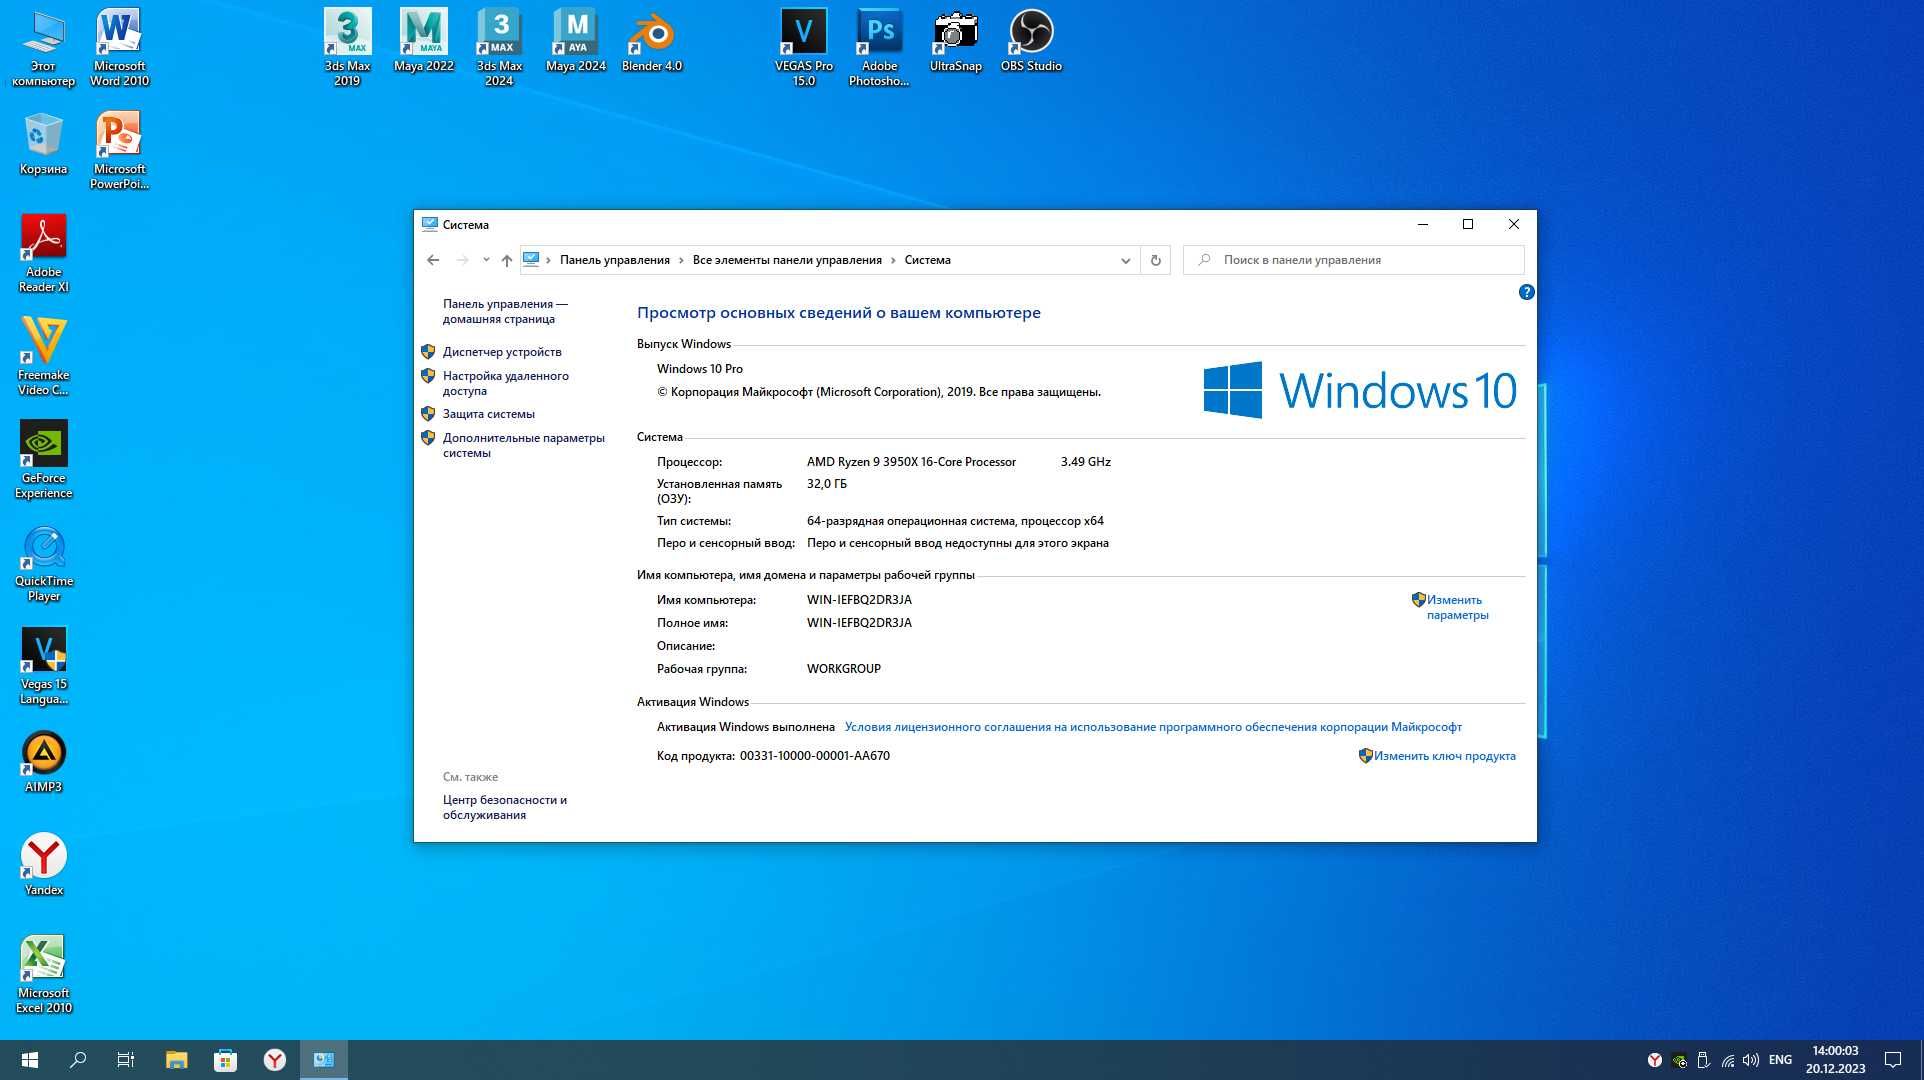Open 'Центр безопасности и обслуживания' link
This screenshot has width=1924, height=1080.
point(504,807)
